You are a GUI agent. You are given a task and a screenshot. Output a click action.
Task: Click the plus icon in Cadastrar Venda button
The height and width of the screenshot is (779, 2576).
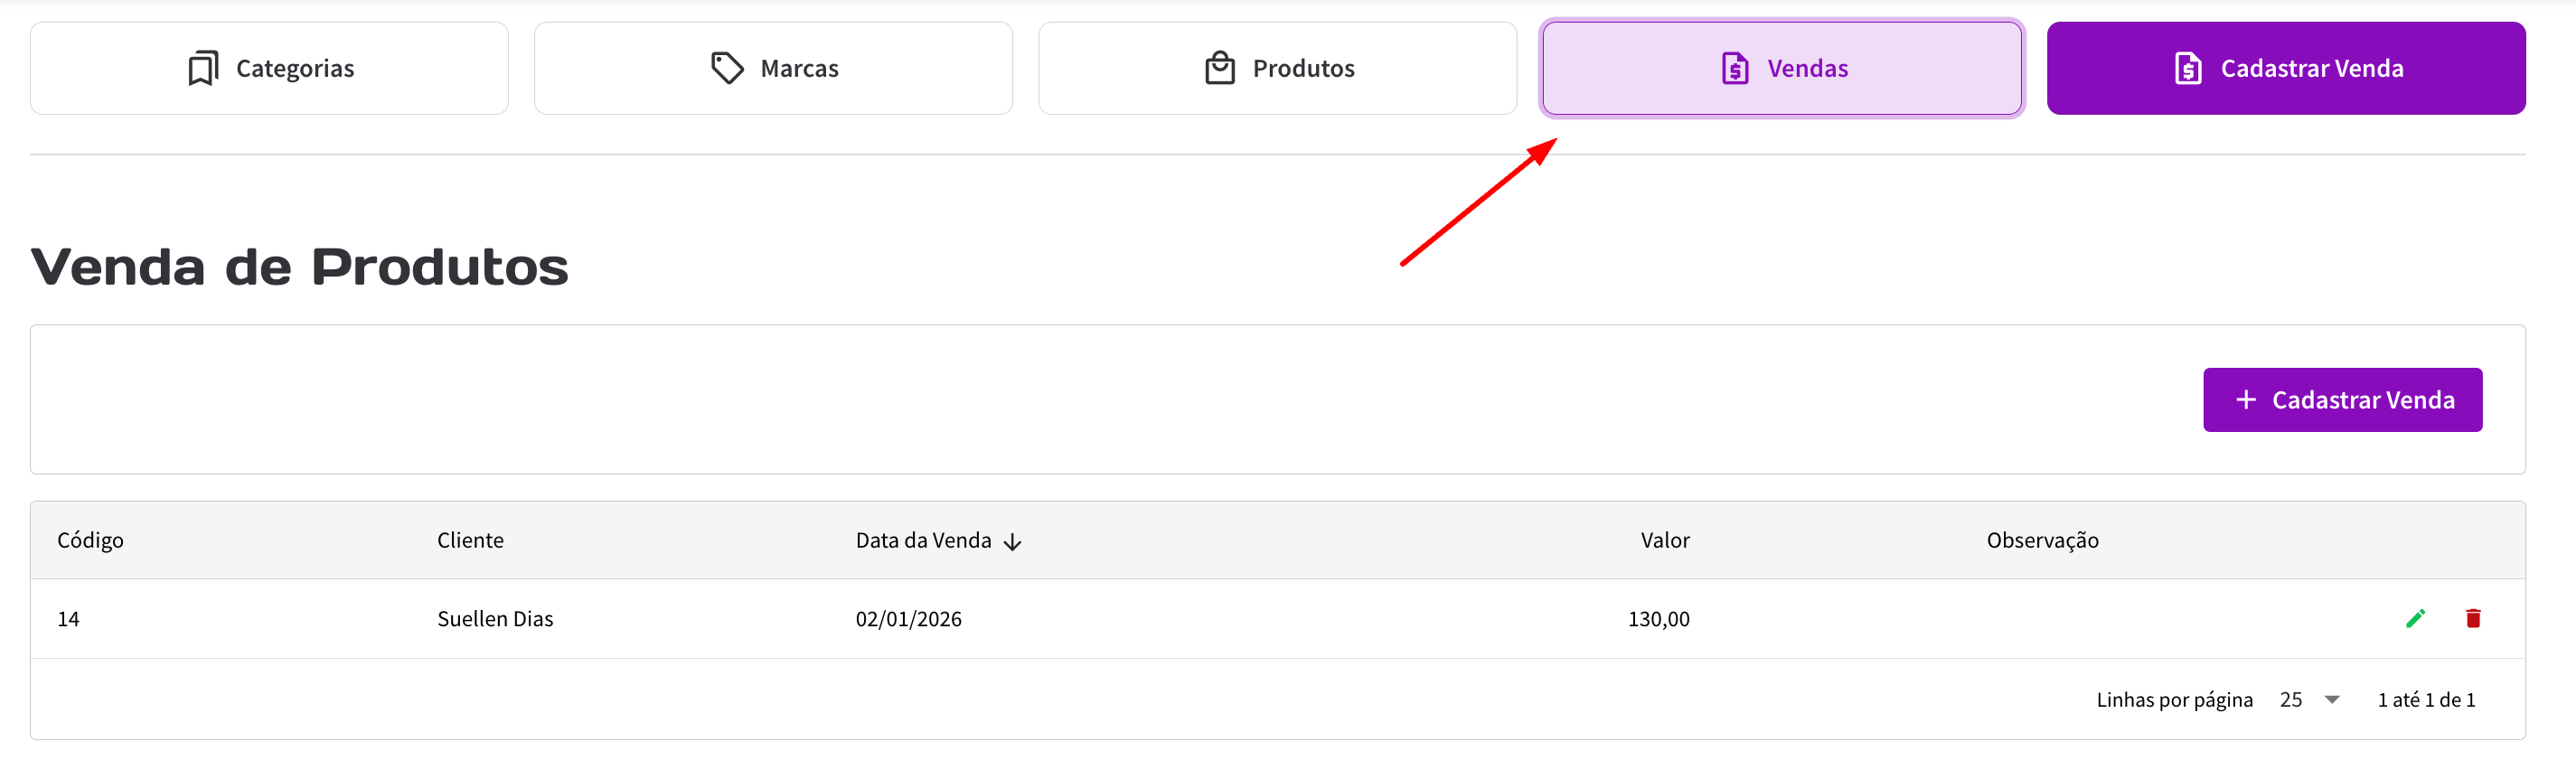pyautogui.click(x=2246, y=400)
